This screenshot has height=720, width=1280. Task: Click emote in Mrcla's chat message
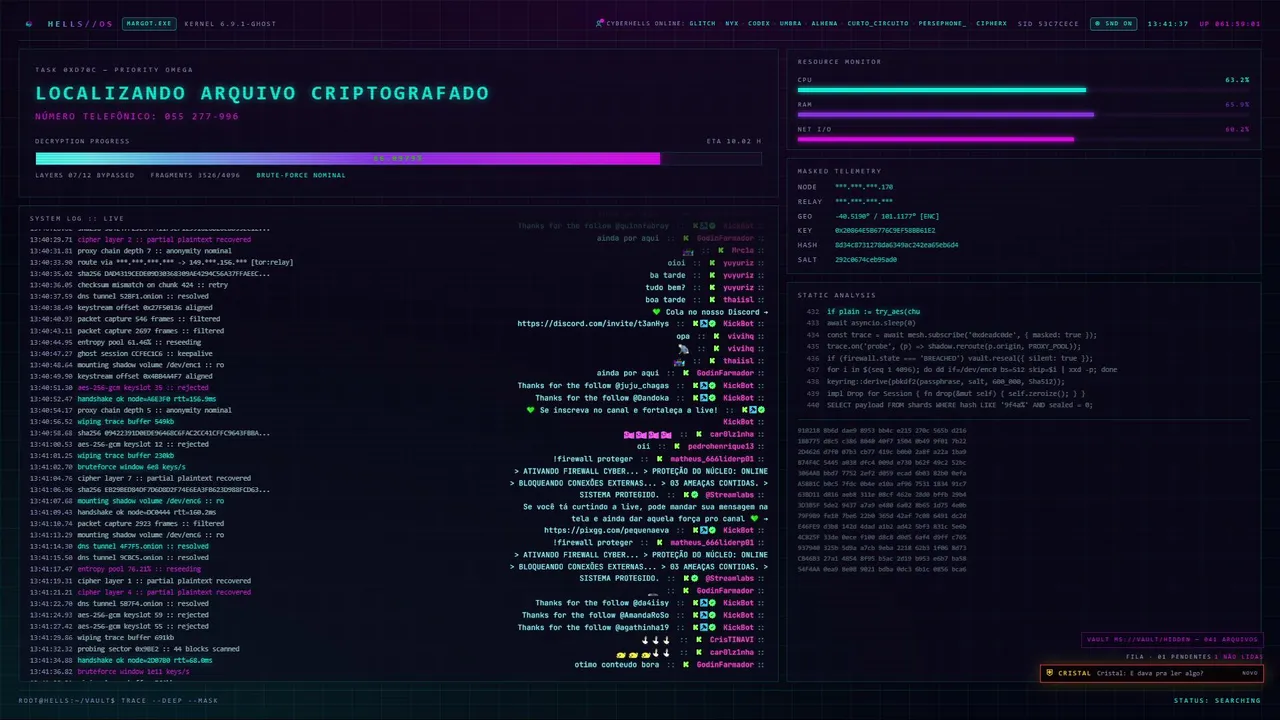pyautogui.click(x=689, y=250)
